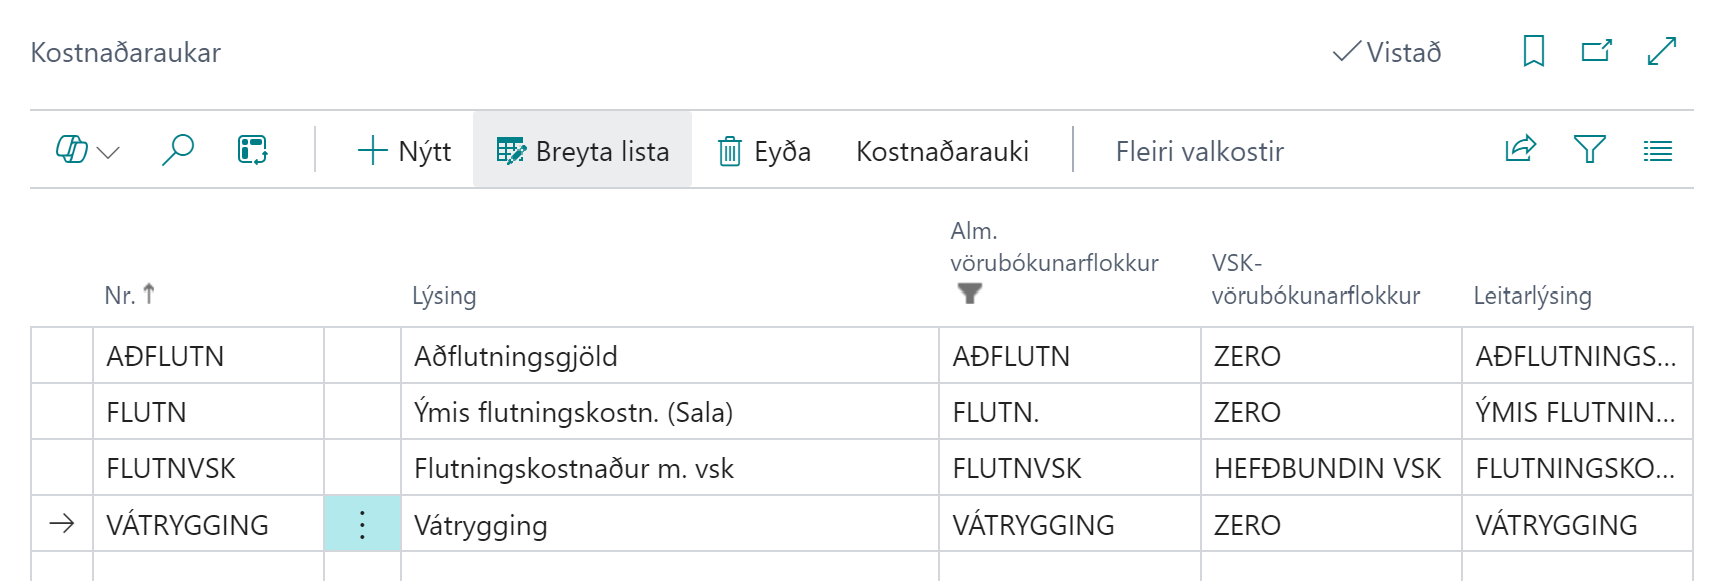This screenshot has height=582, width=1722.
Task: Open the VÁTRYGGING row three-dot menu
Action: (x=362, y=524)
